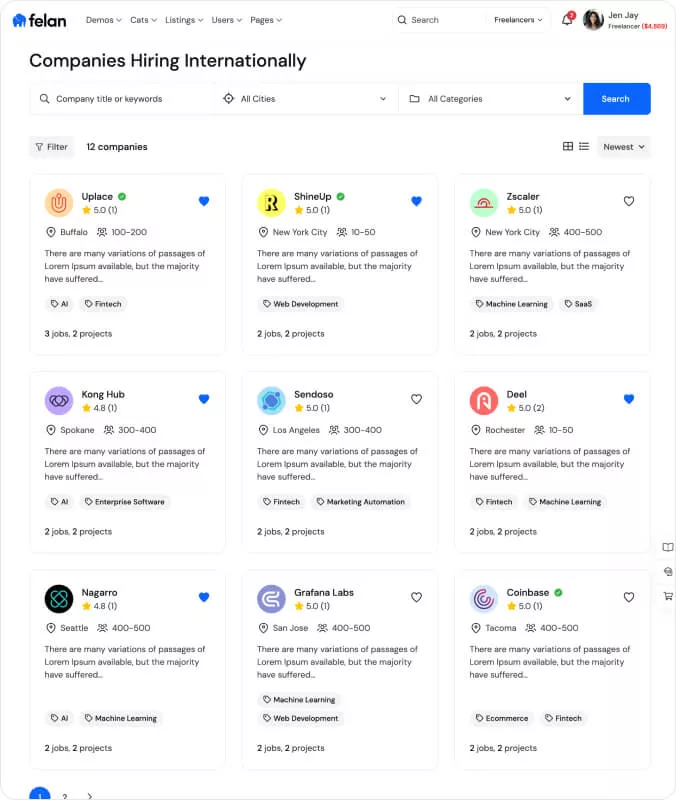Open the Newest sort dropdown
The image size is (676, 800).
pyautogui.click(x=624, y=147)
